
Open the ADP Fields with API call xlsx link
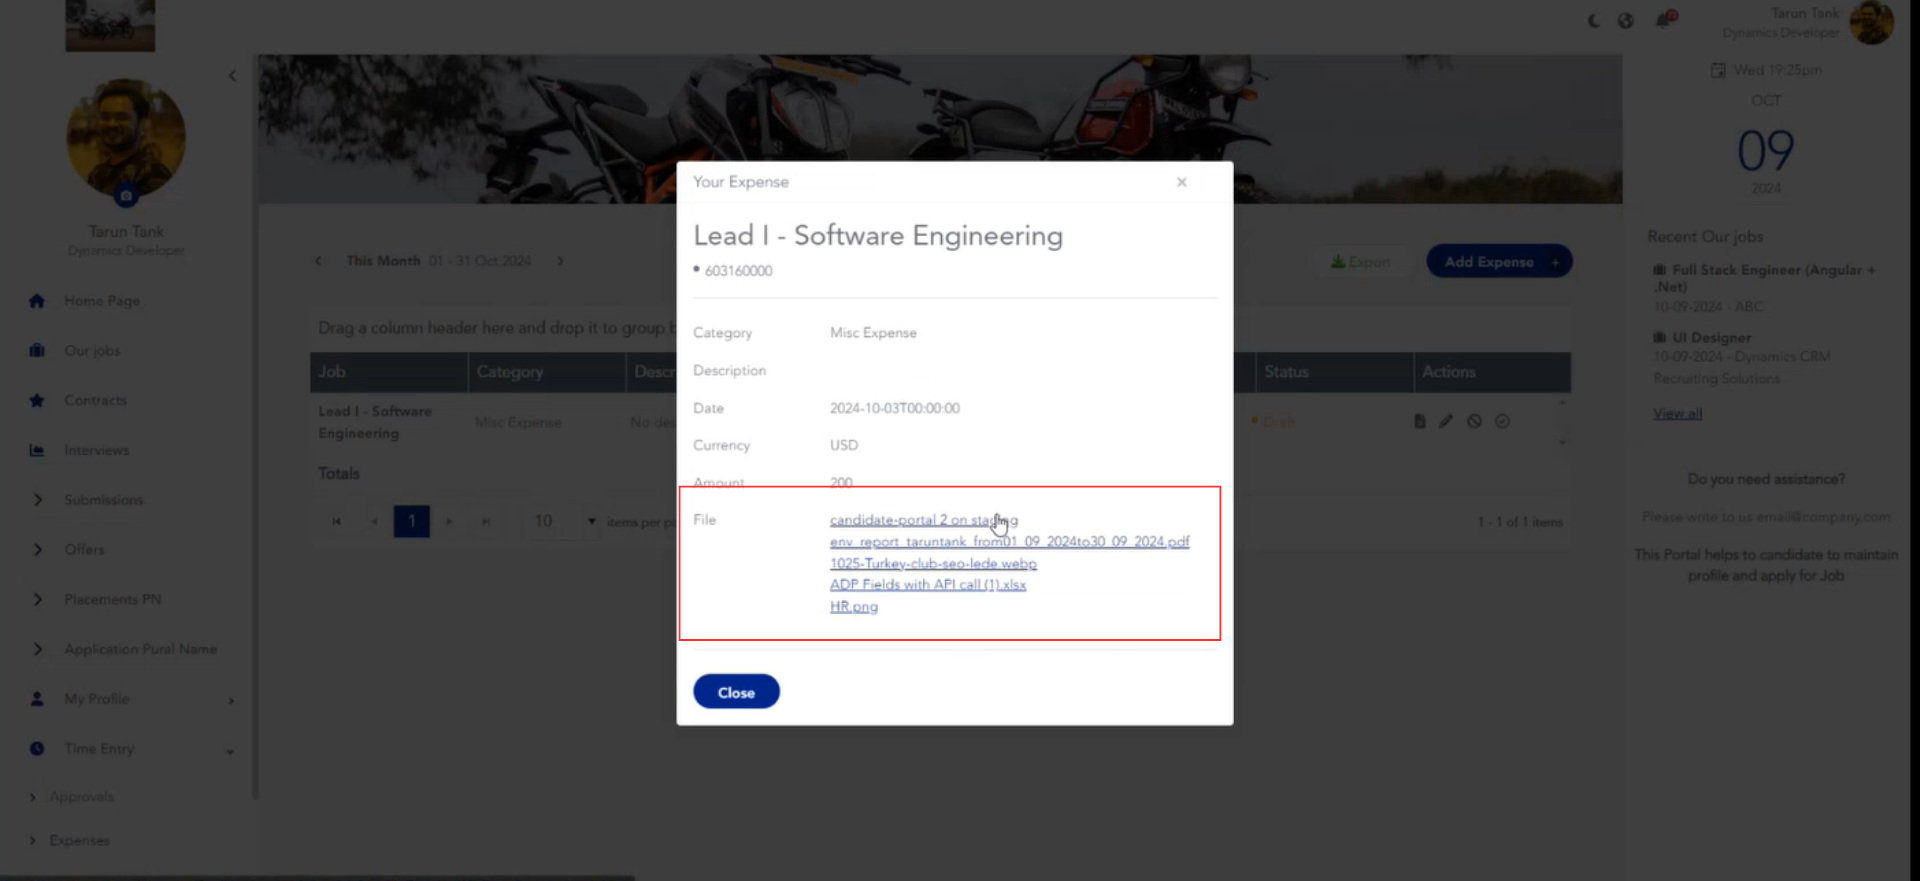pyautogui.click(x=928, y=585)
